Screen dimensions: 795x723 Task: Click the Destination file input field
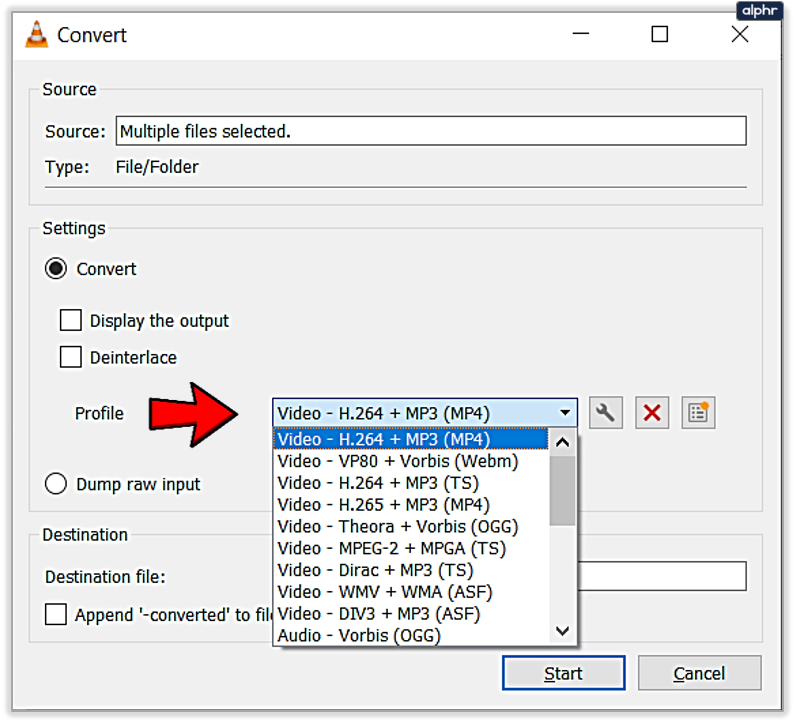(x=662, y=576)
